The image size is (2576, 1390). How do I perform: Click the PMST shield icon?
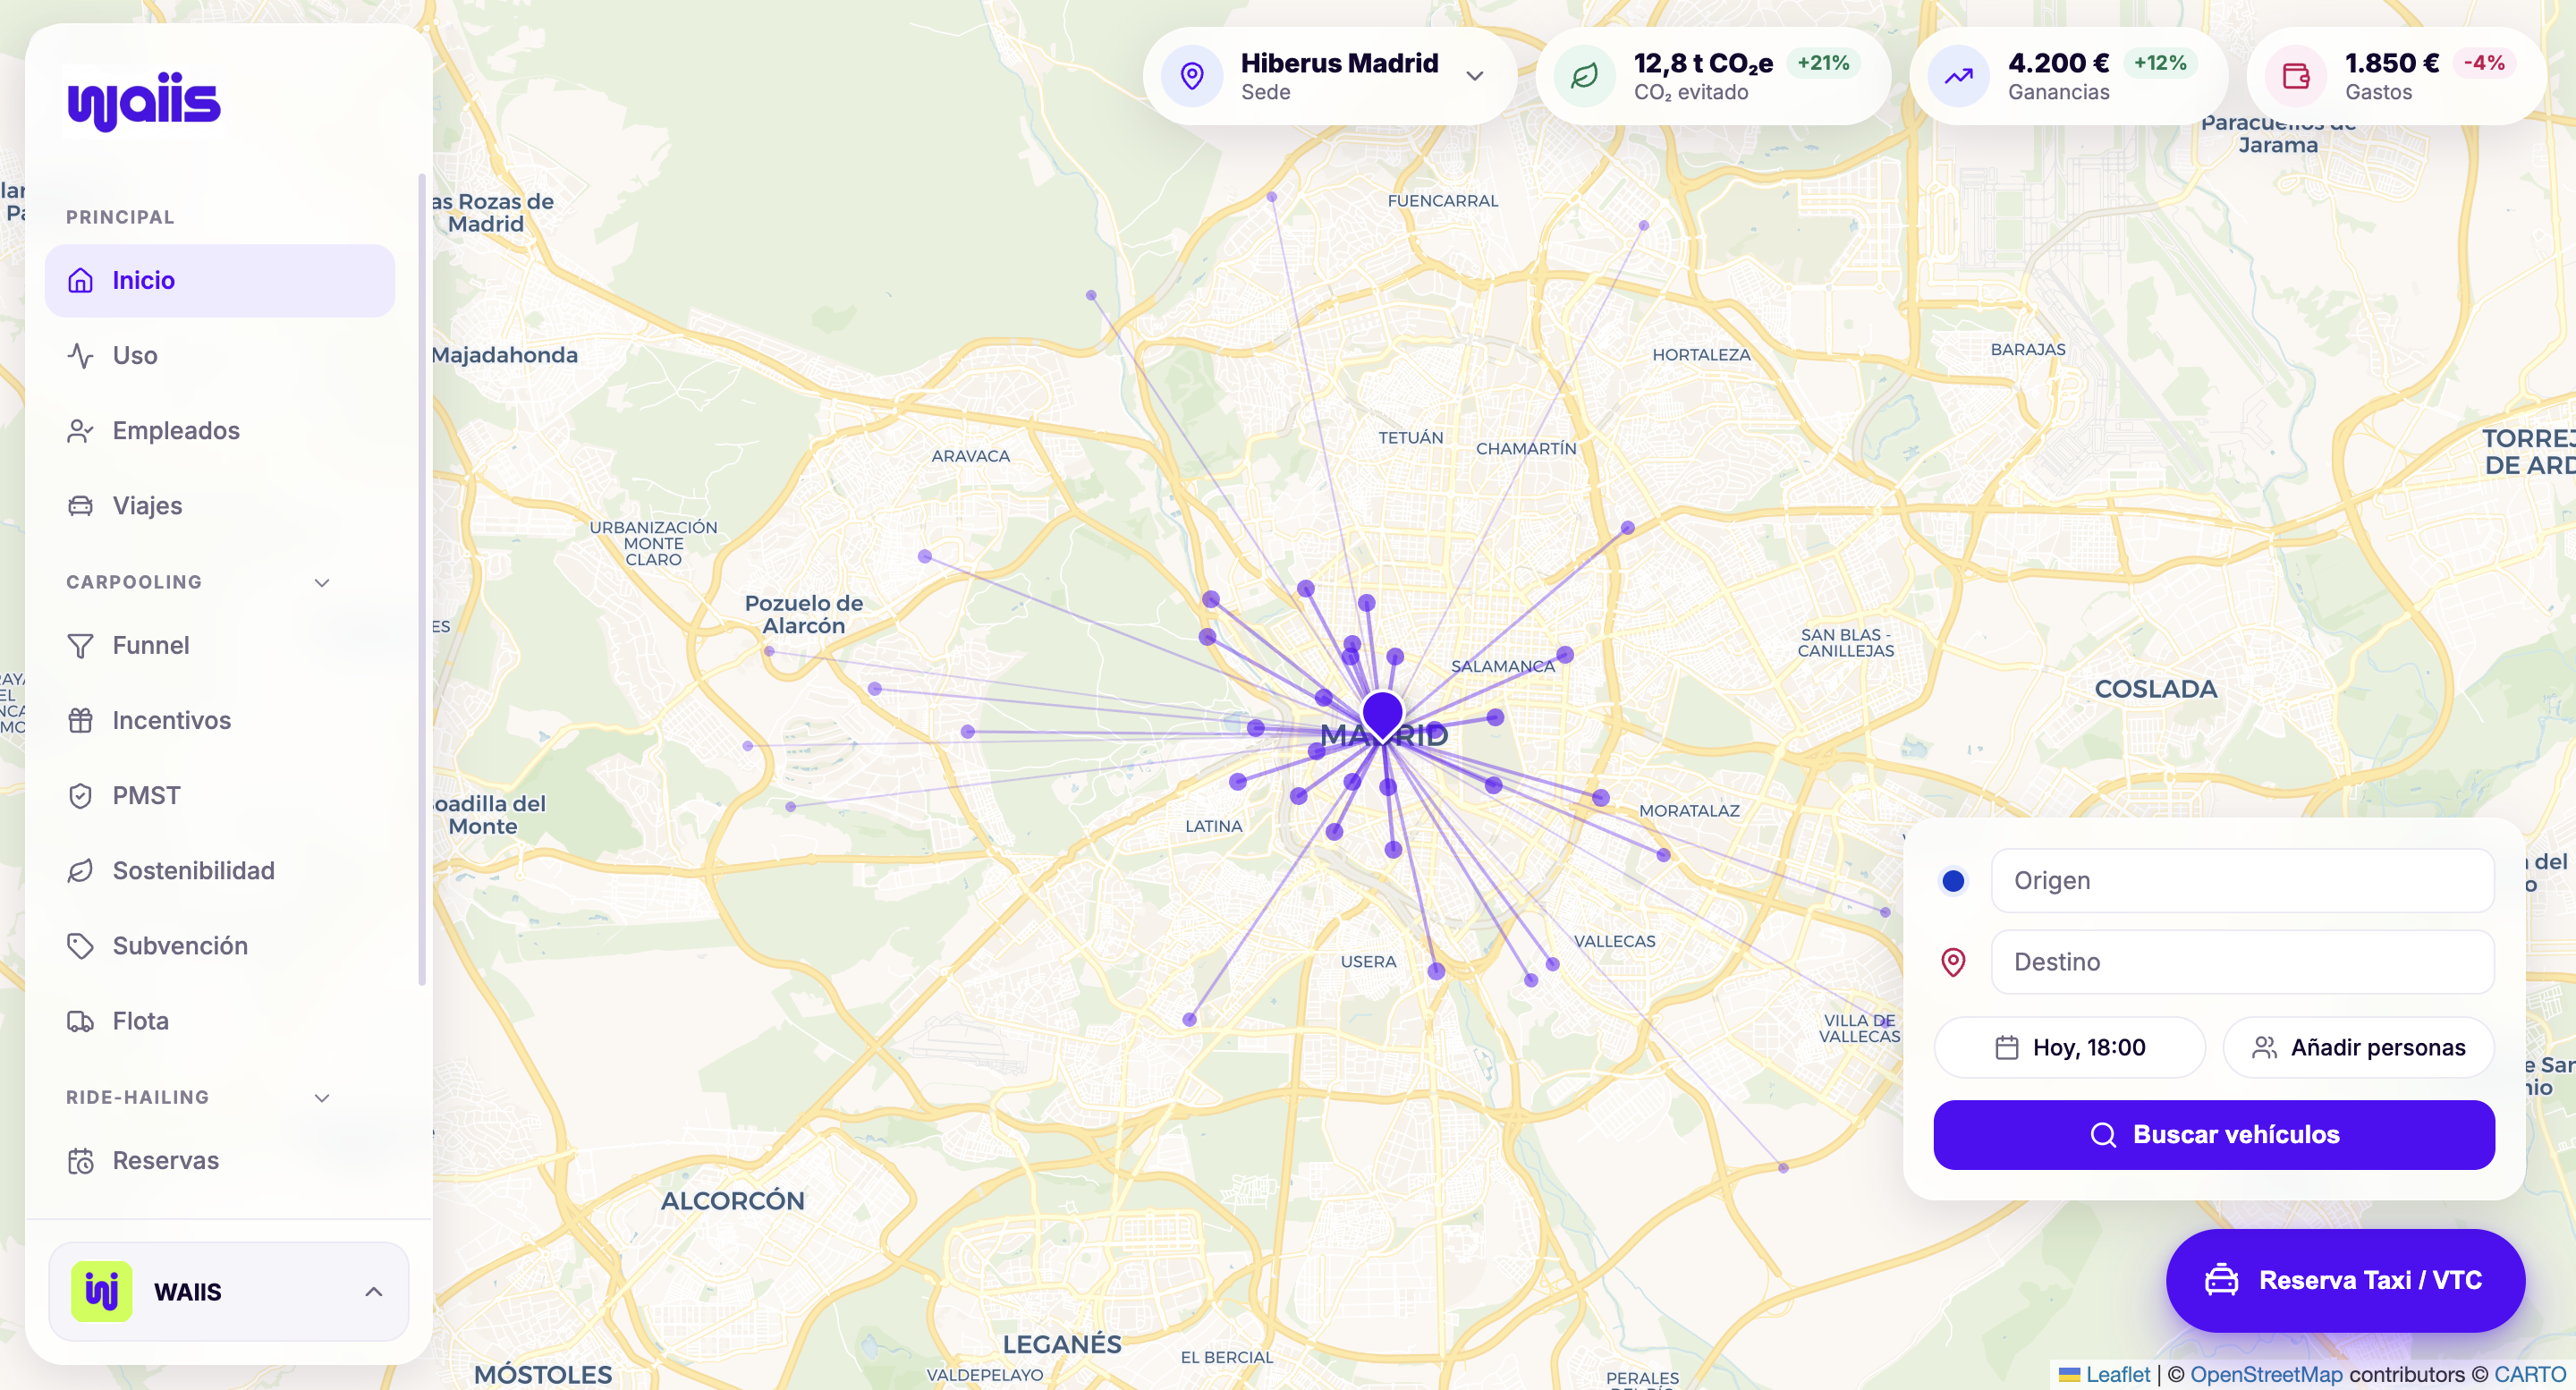tap(80, 796)
